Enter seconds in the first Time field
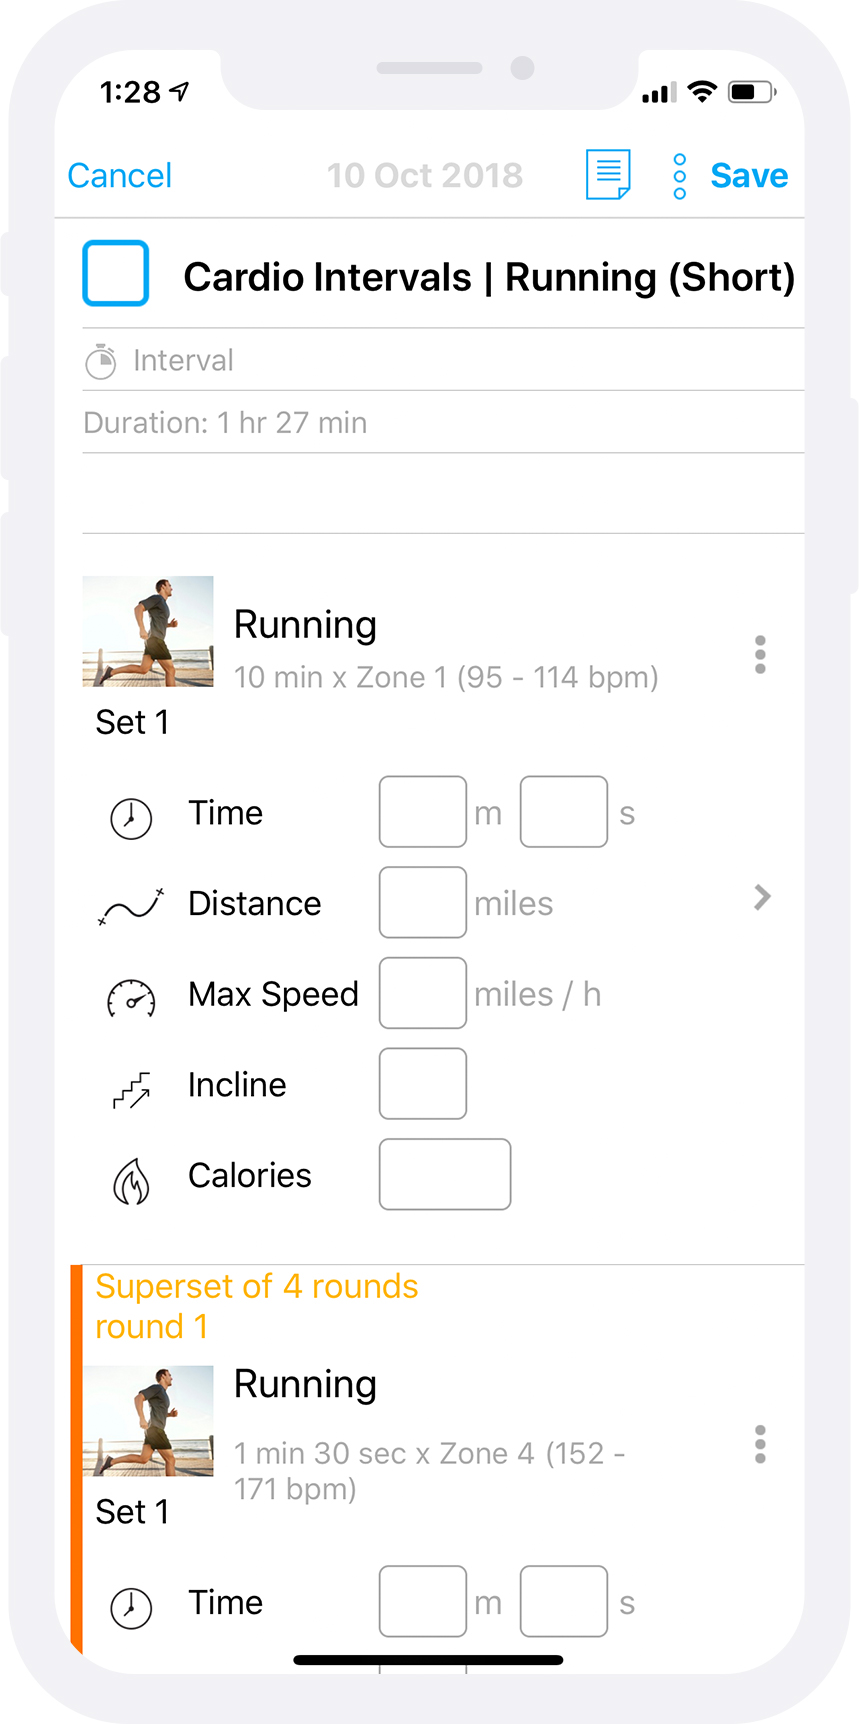Viewport: 859px width, 1724px height. tap(564, 812)
